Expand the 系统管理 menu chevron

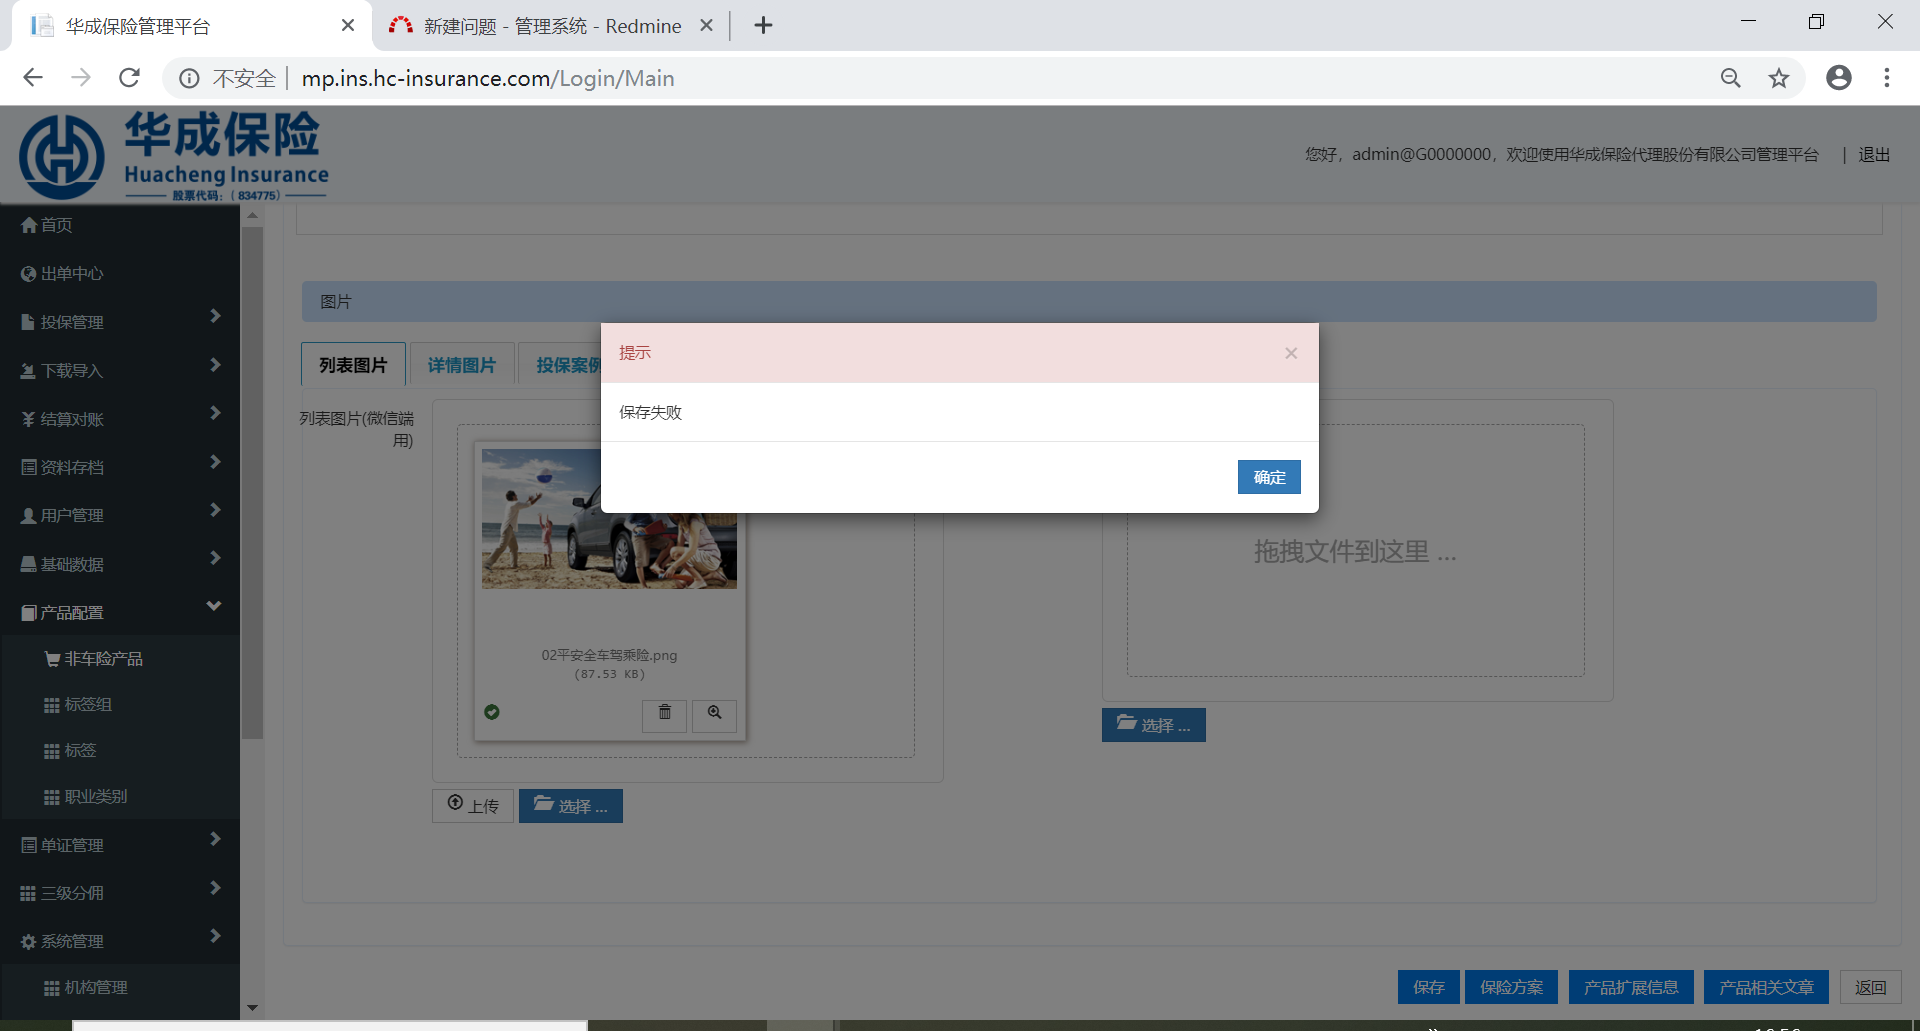(214, 936)
